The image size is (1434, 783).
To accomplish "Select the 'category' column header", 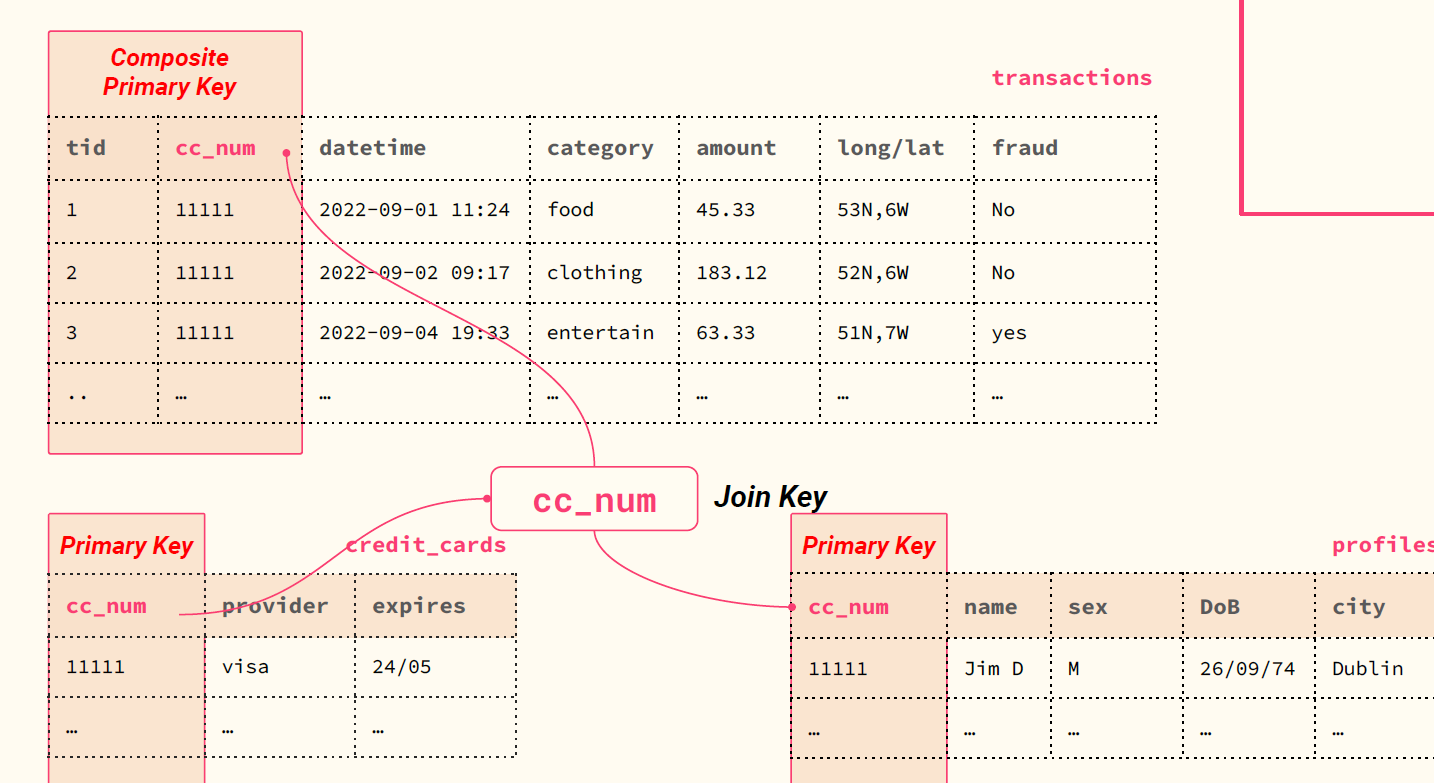I will tap(600, 148).
